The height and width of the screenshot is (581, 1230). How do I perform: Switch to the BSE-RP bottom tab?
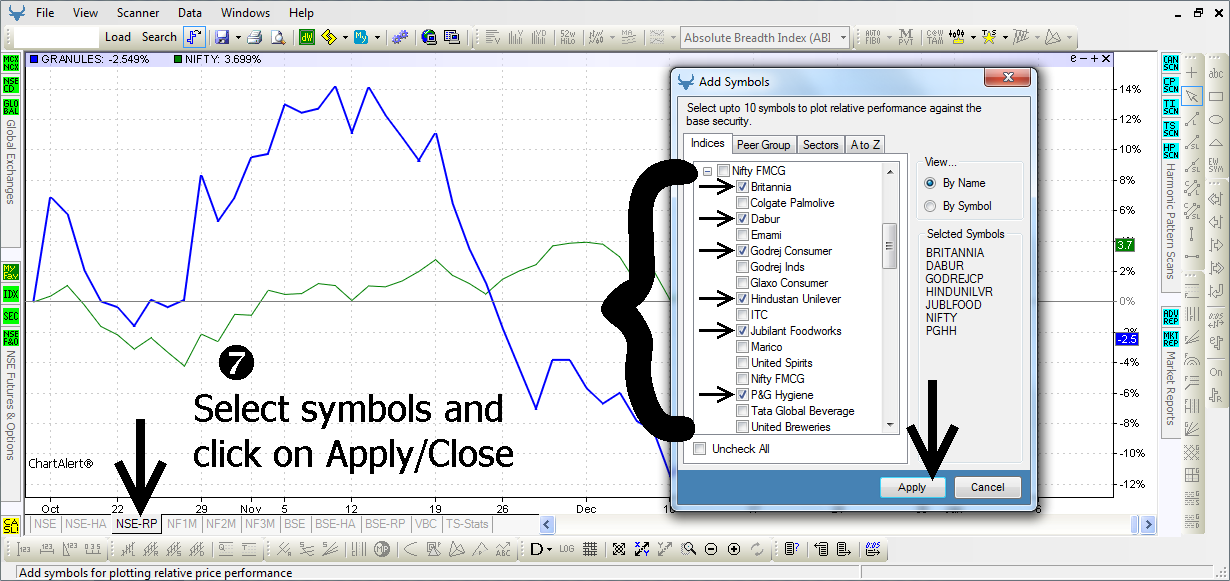point(385,523)
